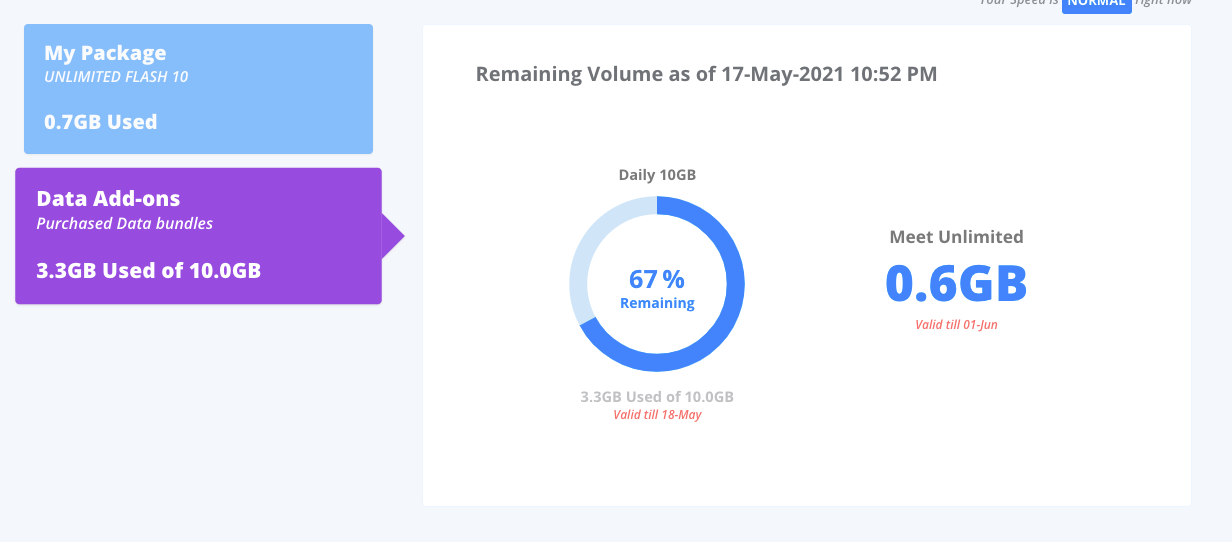Click the grey 3.3GB Used caption under chart
This screenshot has height=542, width=1232.
coord(657,397)
